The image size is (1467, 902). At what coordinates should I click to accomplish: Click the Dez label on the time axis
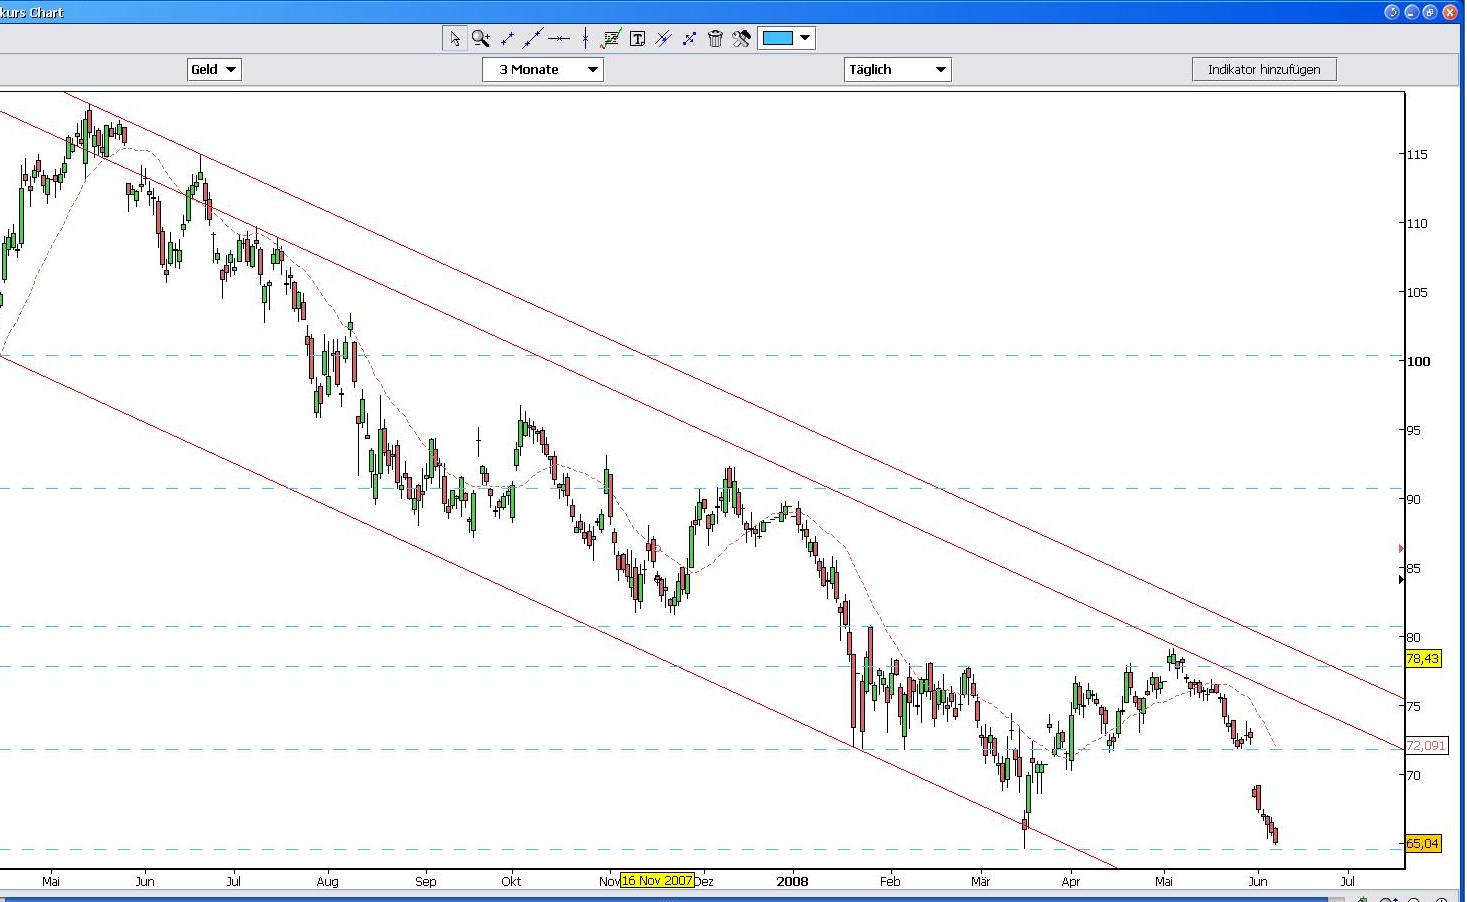click(x=704, y=882)
